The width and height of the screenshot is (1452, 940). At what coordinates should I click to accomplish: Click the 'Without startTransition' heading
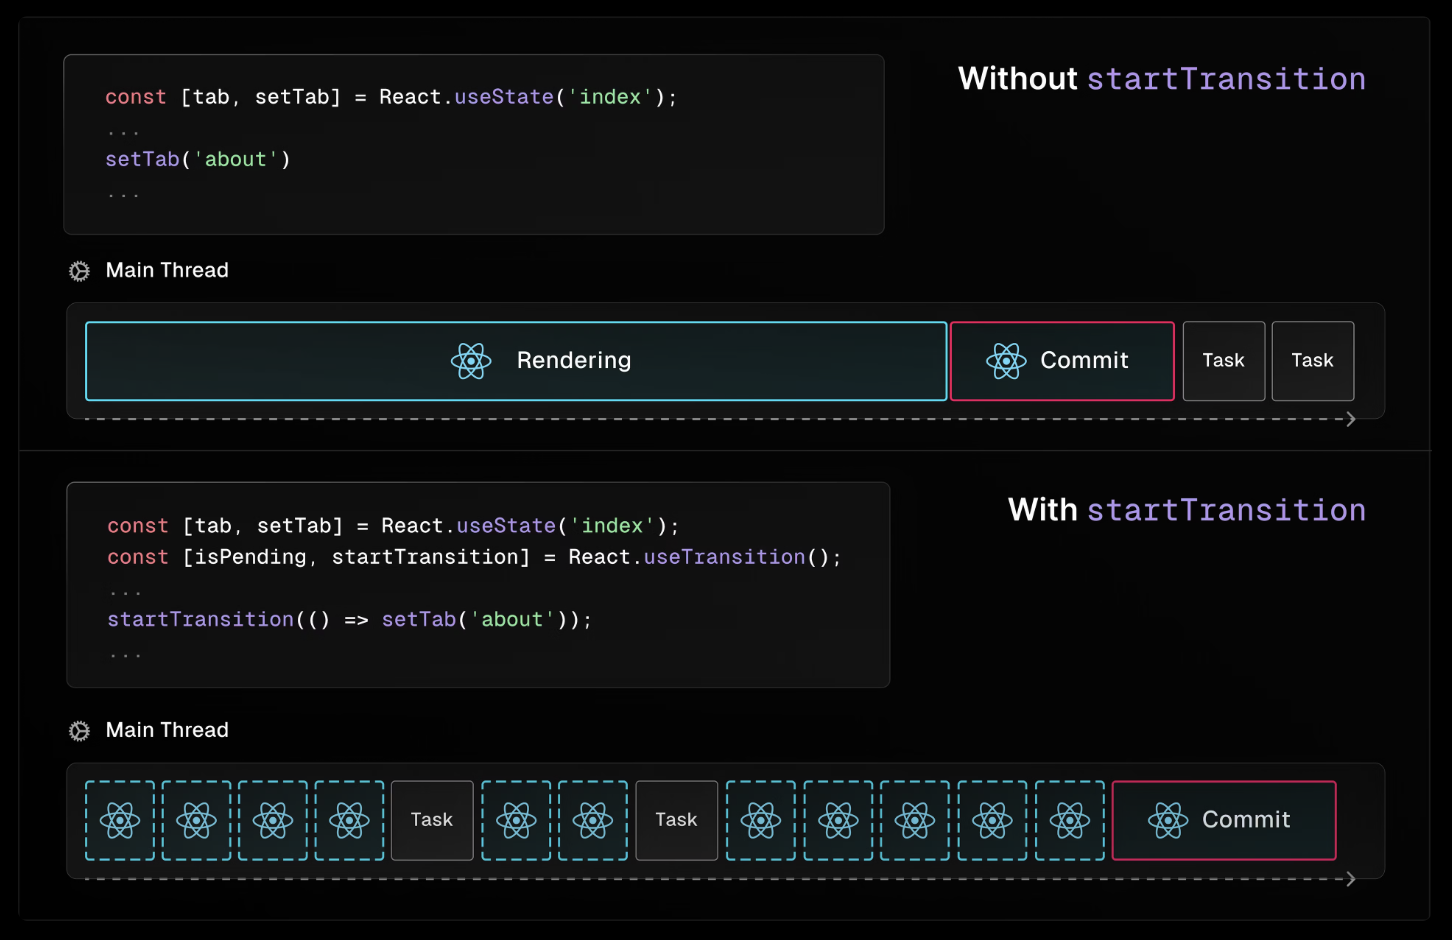click(x=1162, y=79)
